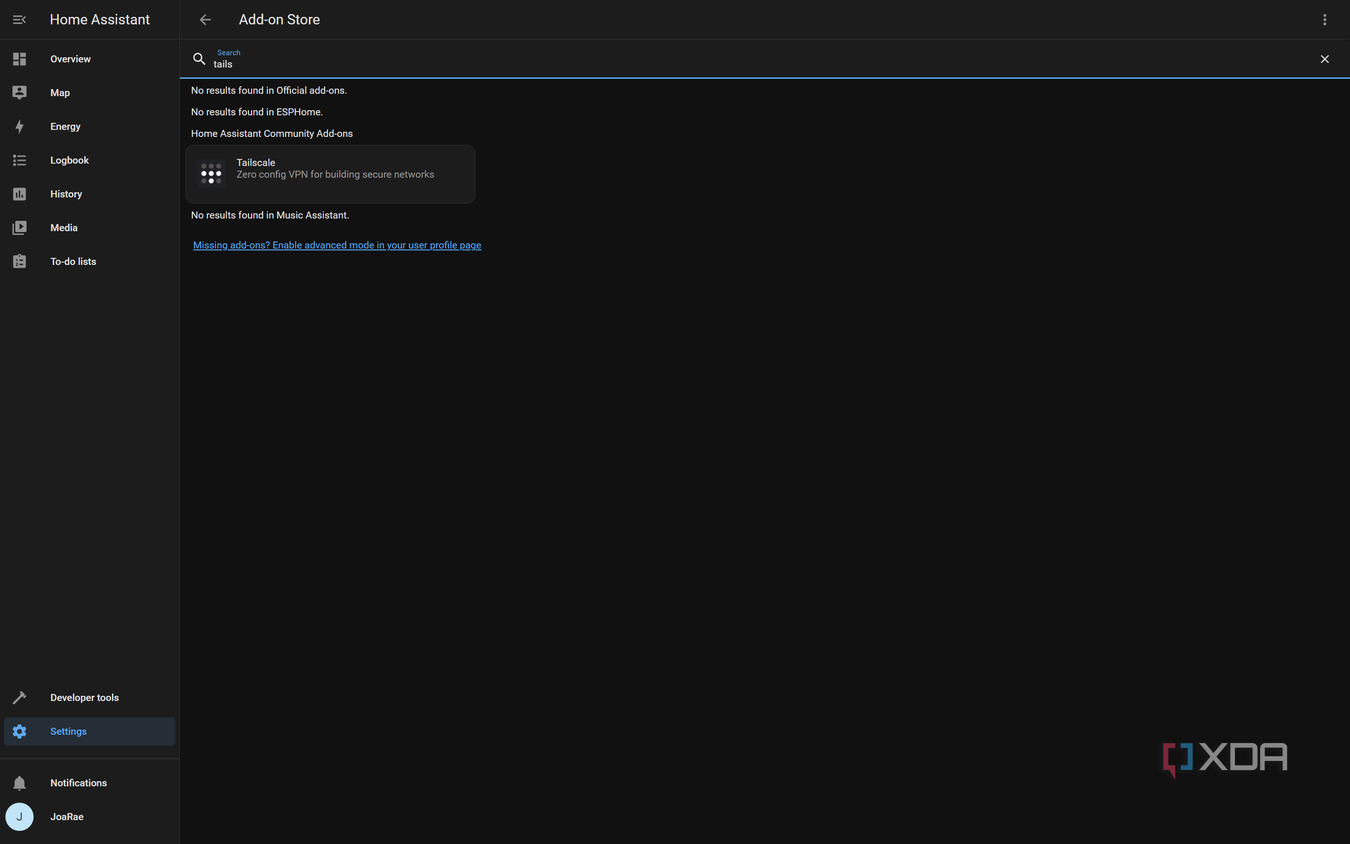Click the Settings gear icon
This screenshot has height=844, width=1350.
19,731
